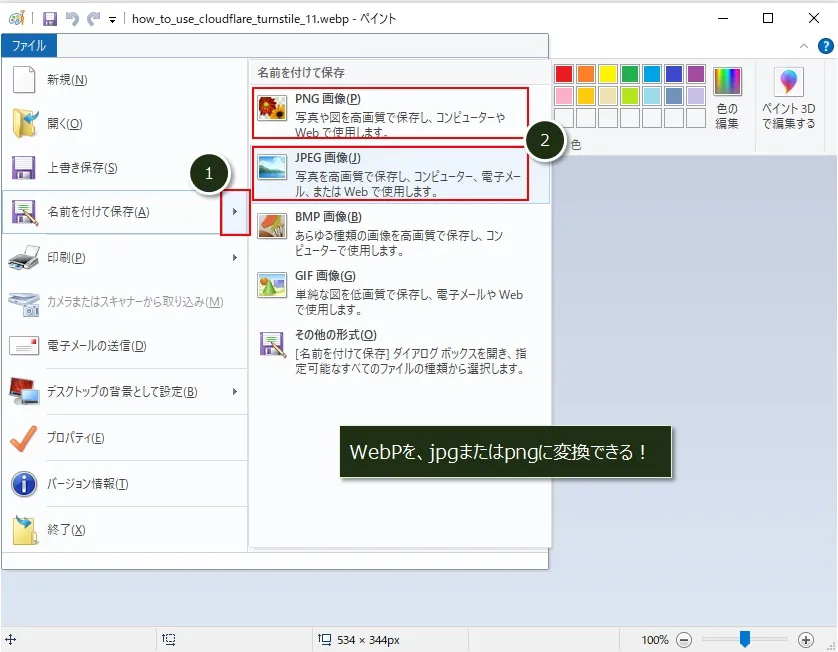Click the その他の形式(O) save icon
This screenshot has height=652, width=838.
[x=273, y=344]
